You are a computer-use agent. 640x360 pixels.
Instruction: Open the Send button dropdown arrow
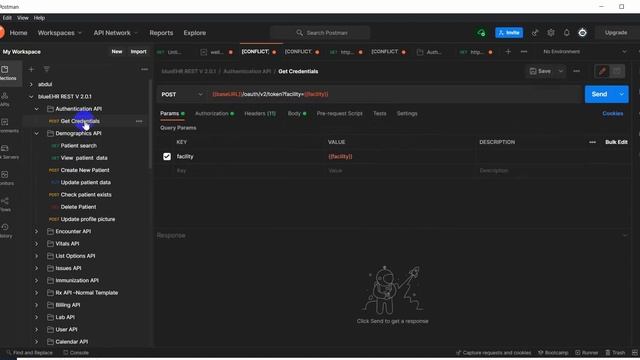click(x=621, y=94)
